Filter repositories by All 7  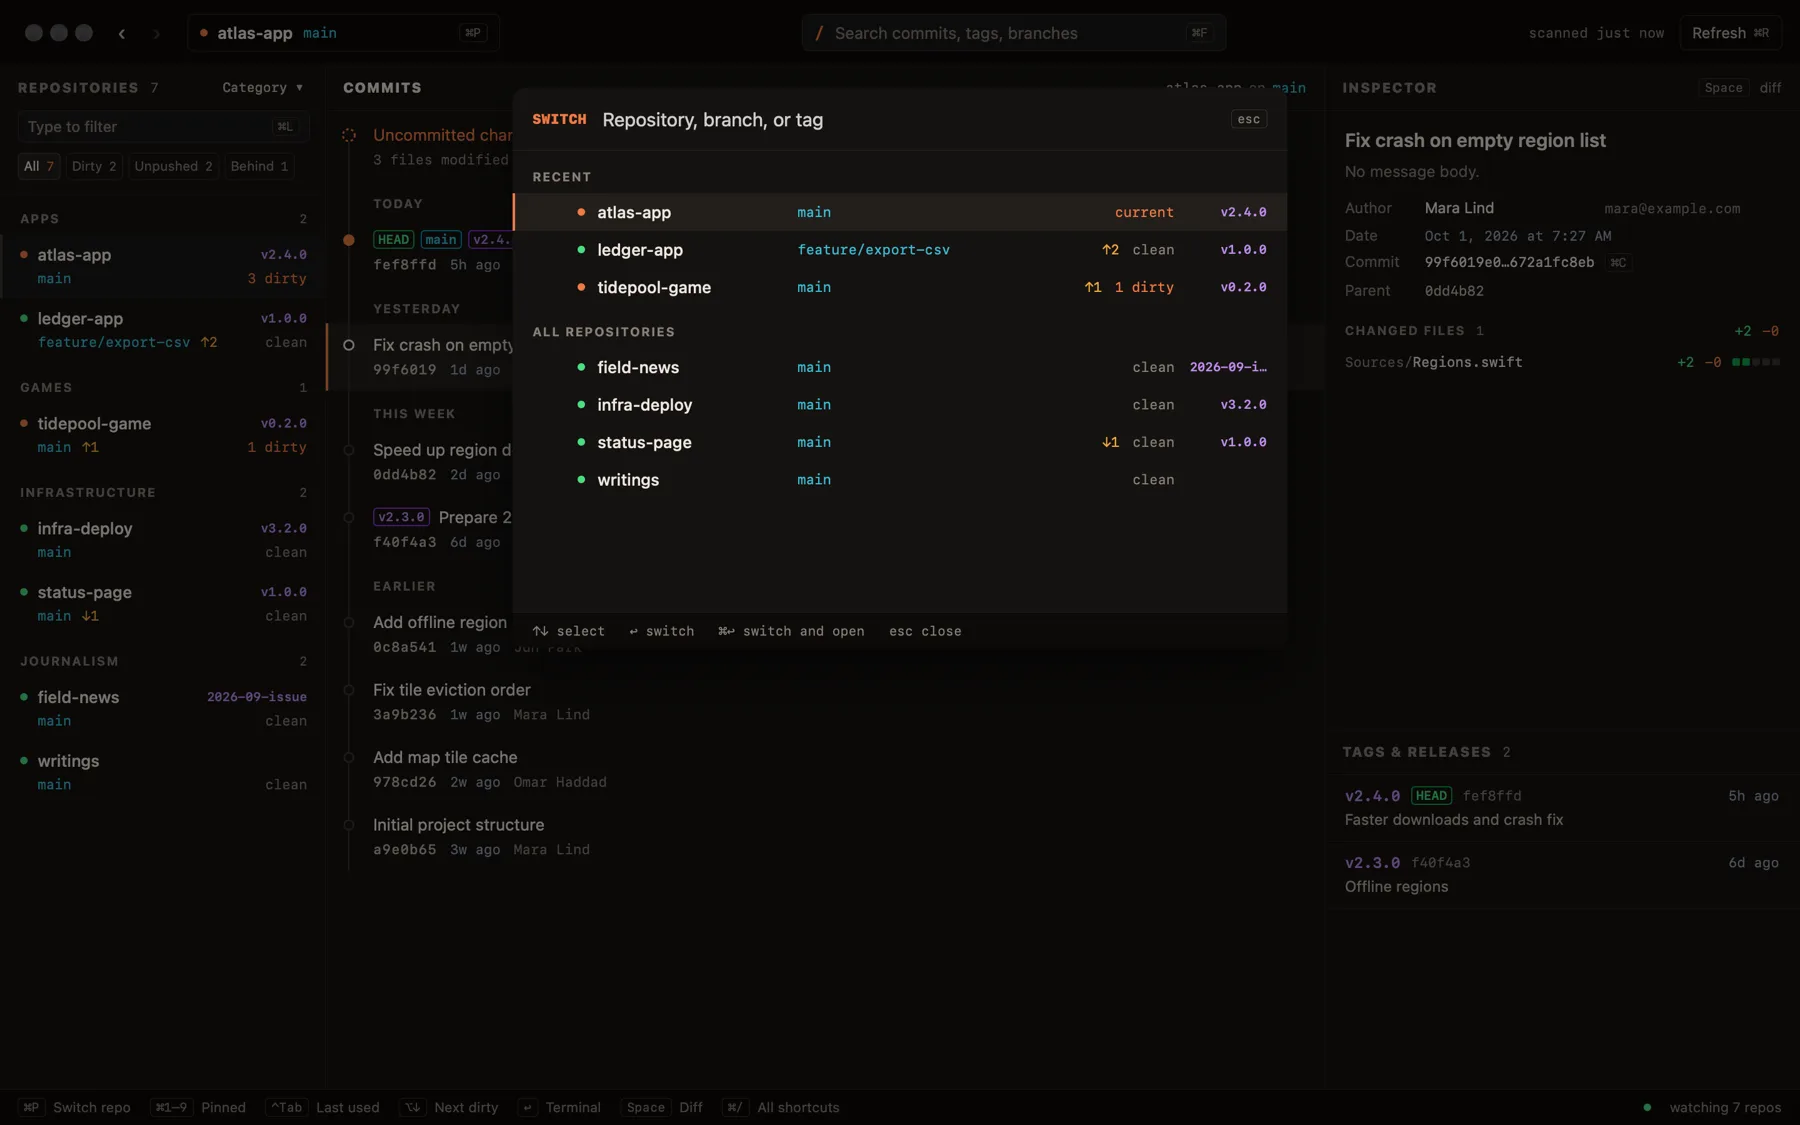(39, 166)
